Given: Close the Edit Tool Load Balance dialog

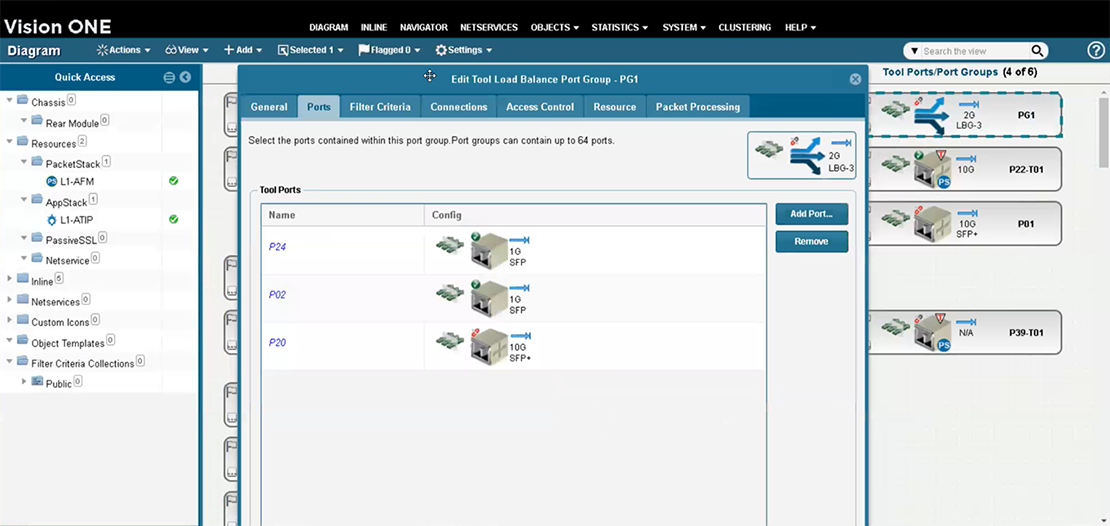Looking at the screenshot, I should click(855, 79).
